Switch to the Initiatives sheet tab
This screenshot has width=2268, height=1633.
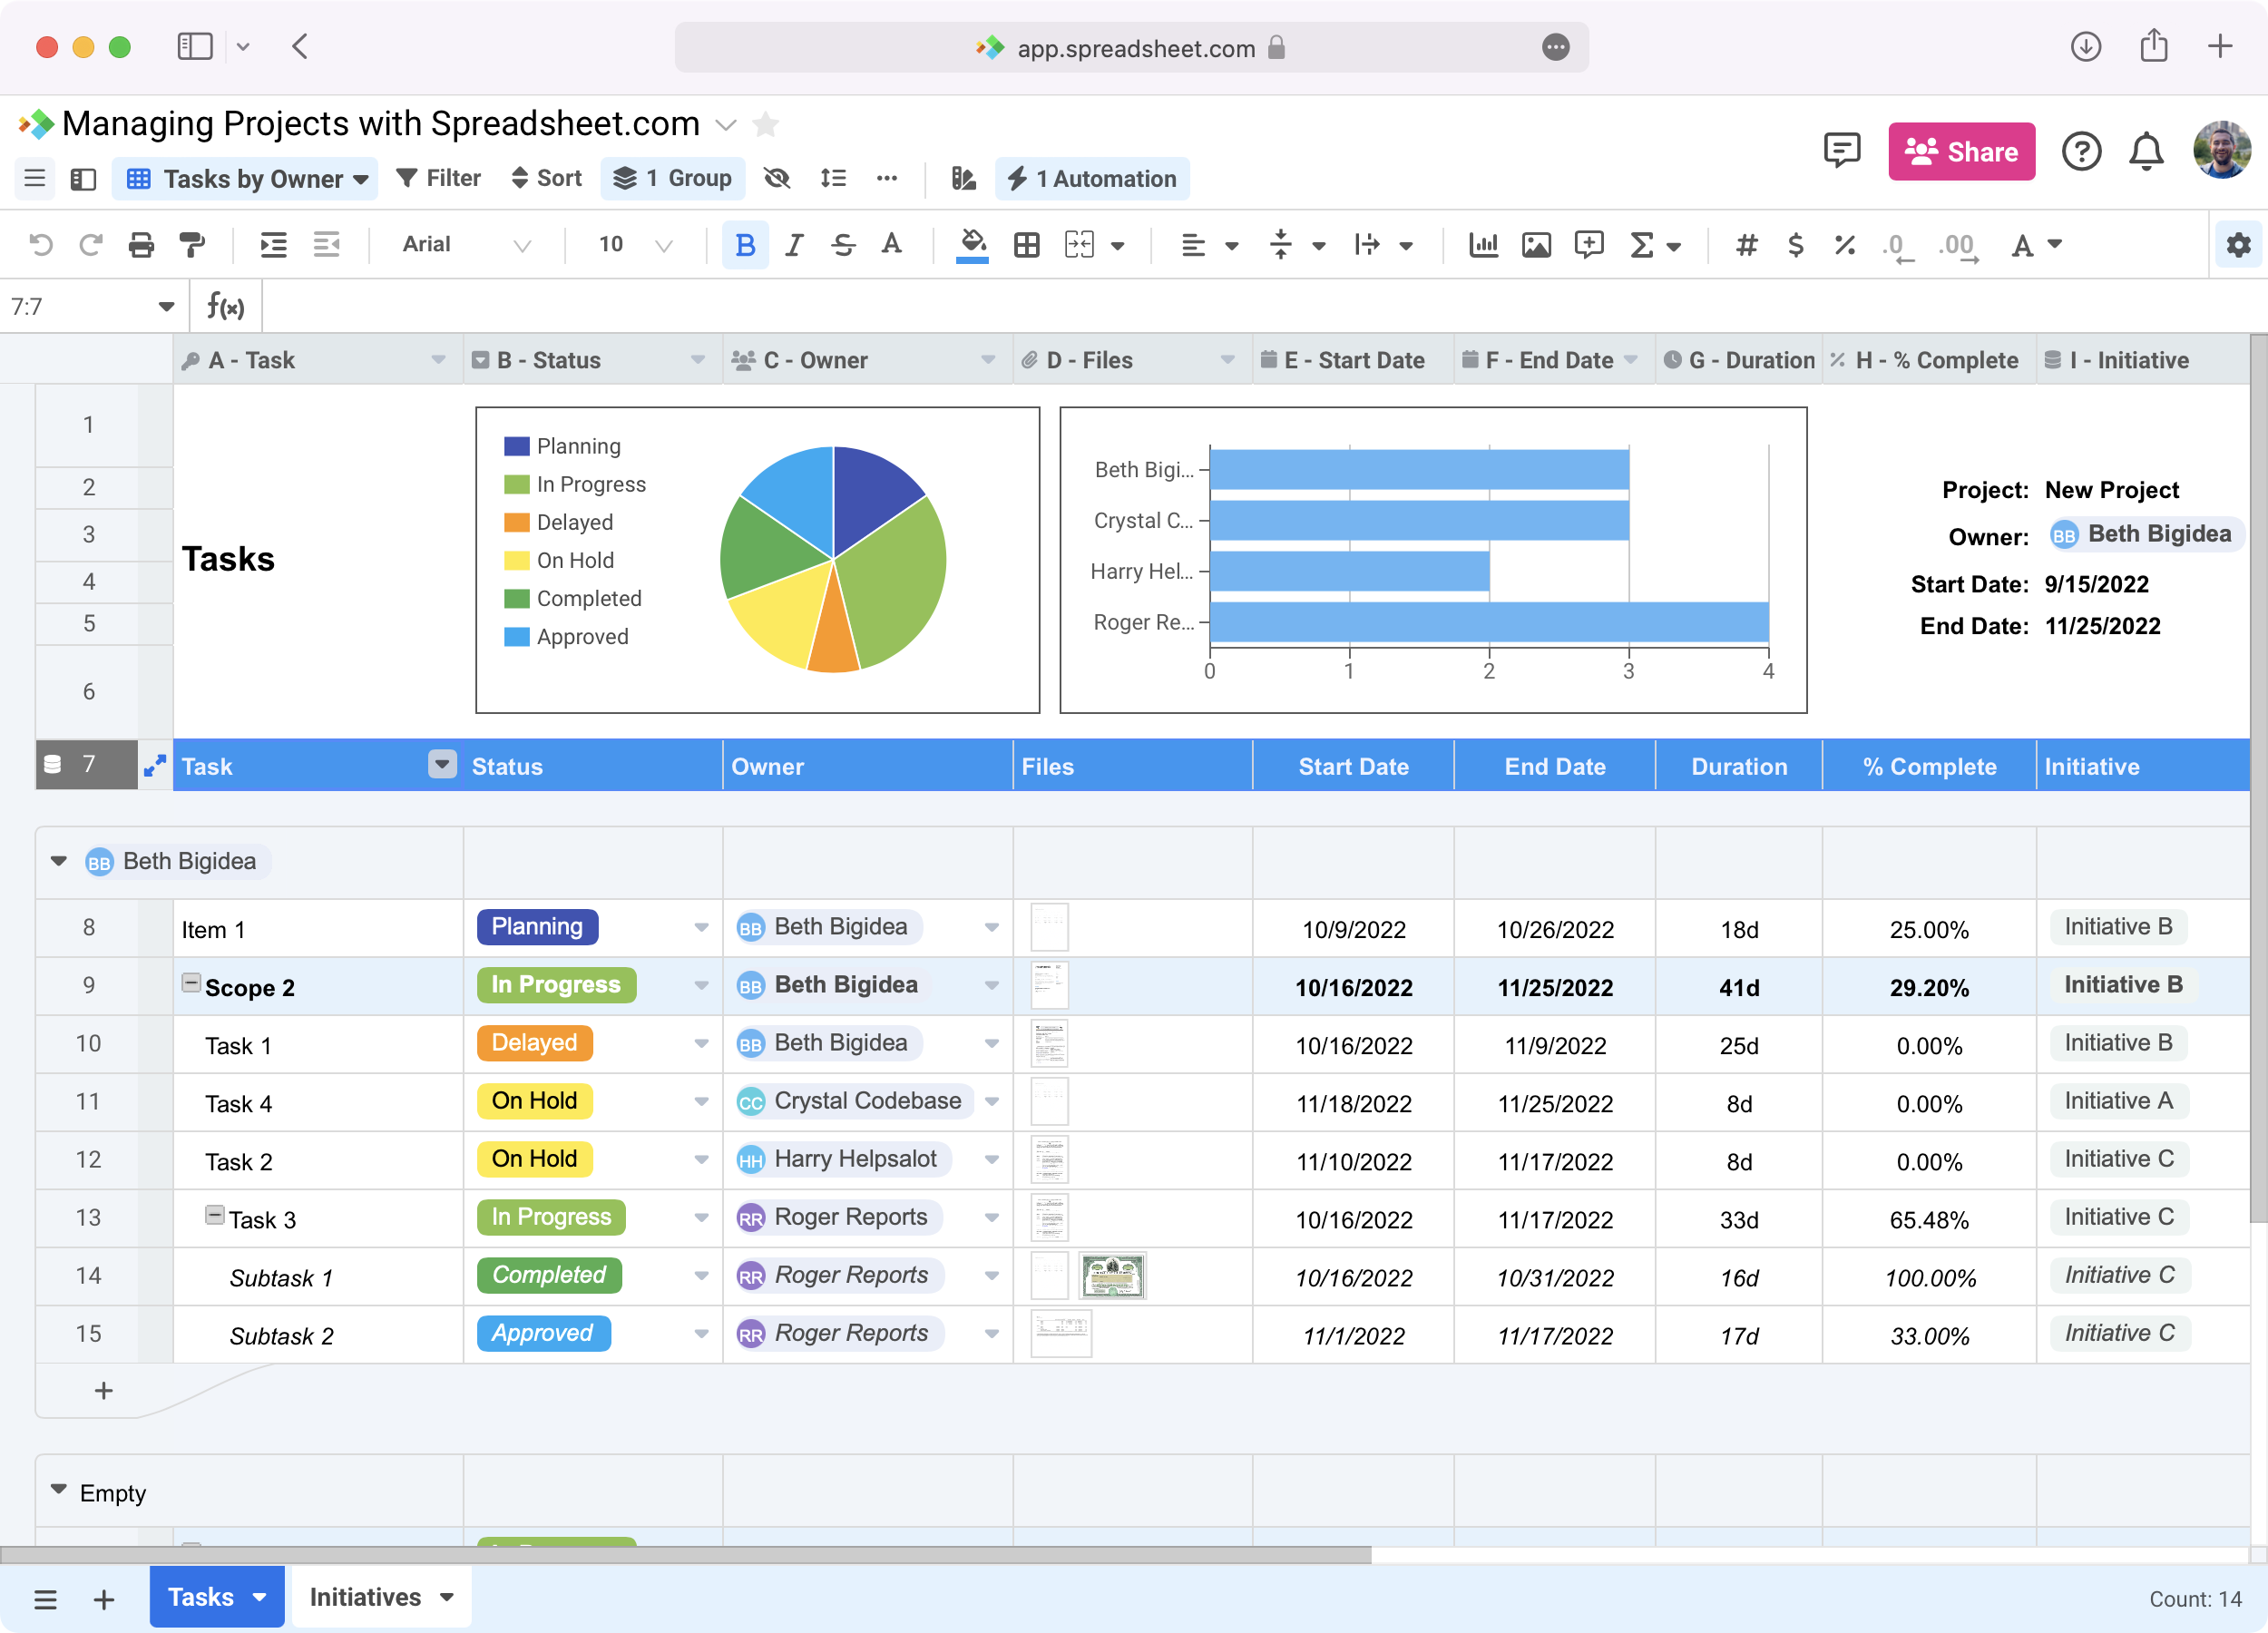pos(365,1597)
